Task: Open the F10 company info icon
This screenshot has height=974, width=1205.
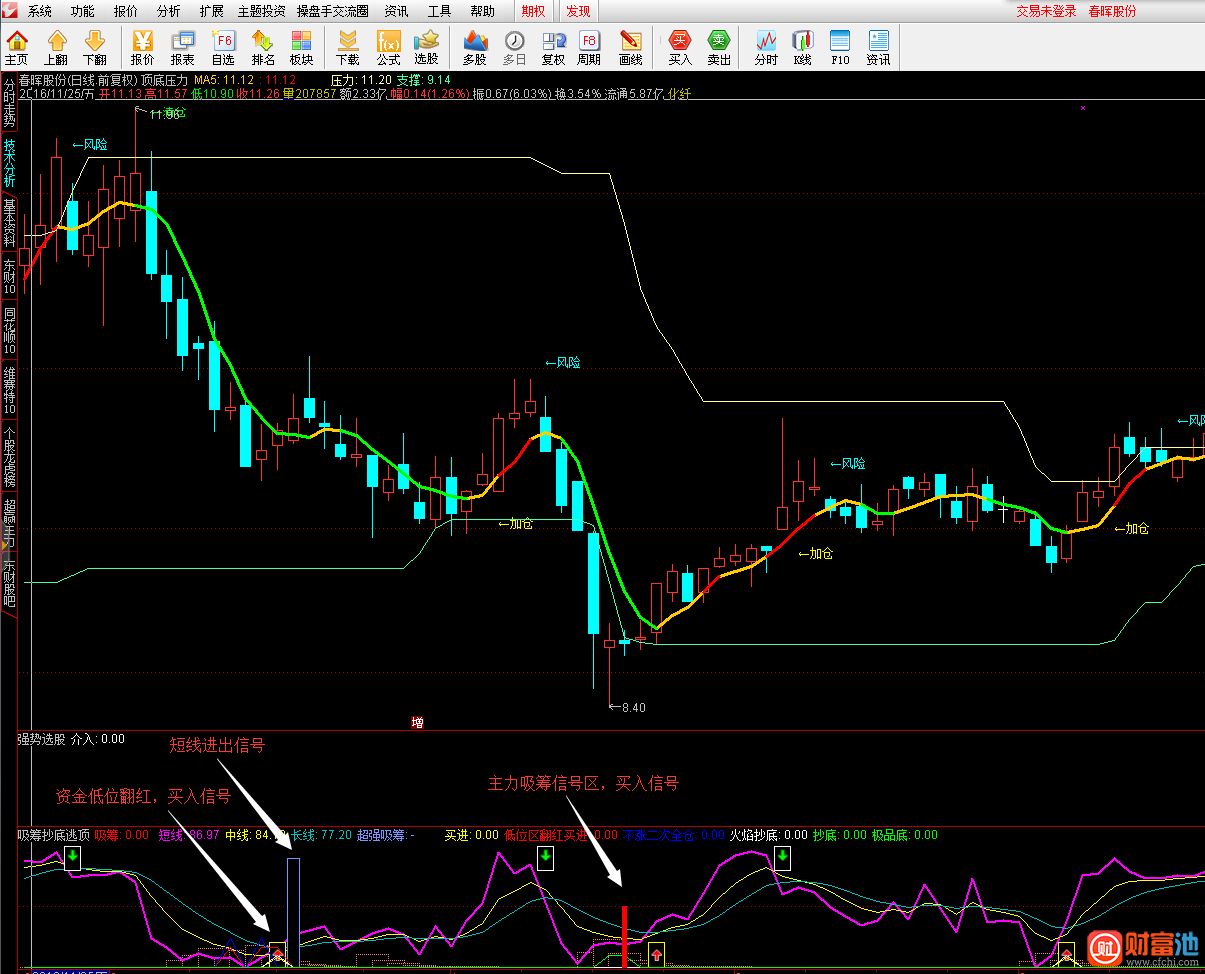Action: click(840, 47)
